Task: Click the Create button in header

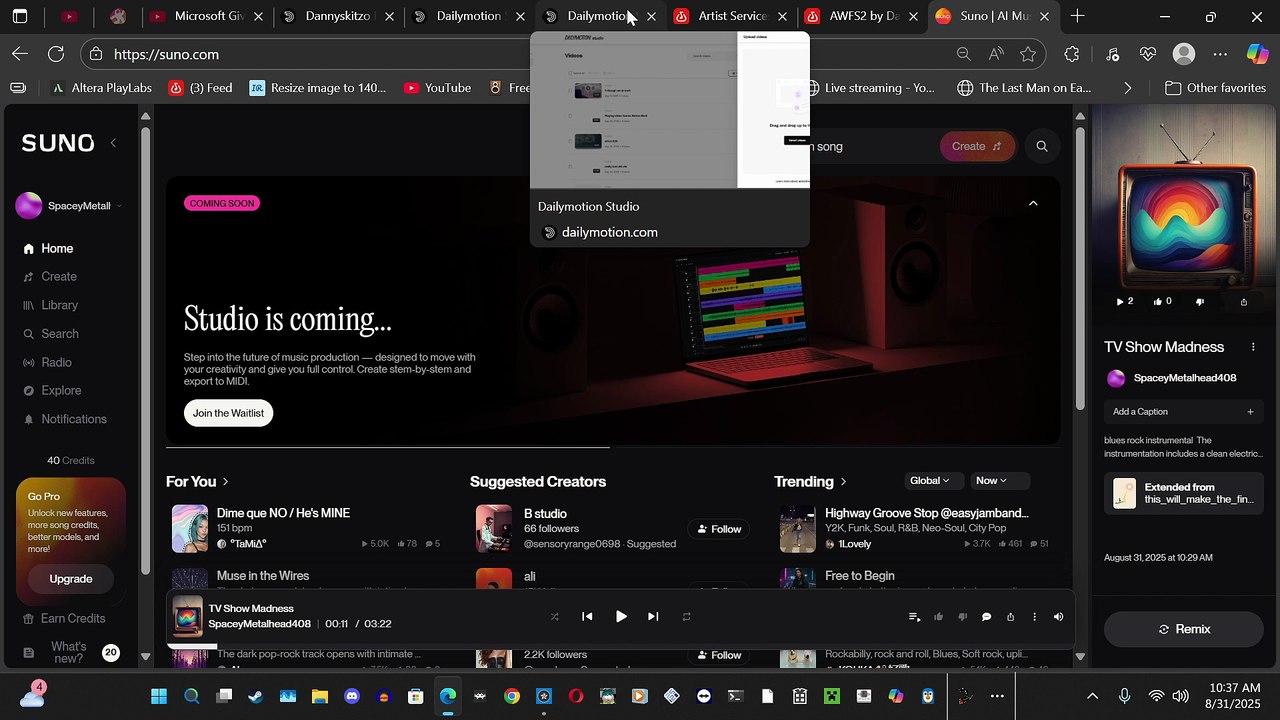Action: pyautogui.click(x=977, y=146)
